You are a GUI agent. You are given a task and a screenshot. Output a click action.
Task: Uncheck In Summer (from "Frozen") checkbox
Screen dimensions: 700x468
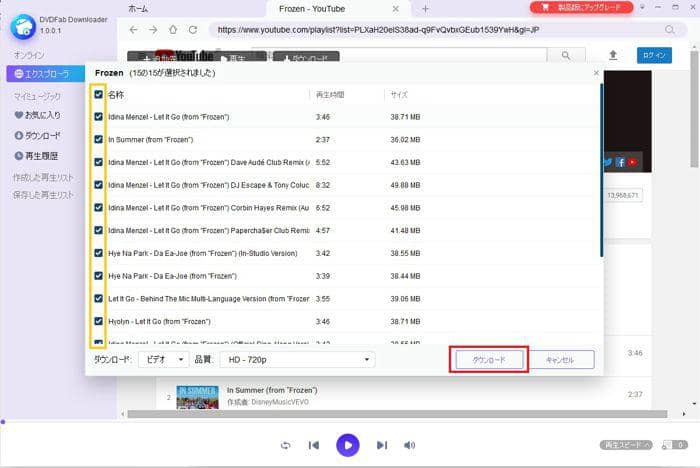[99, 140]
